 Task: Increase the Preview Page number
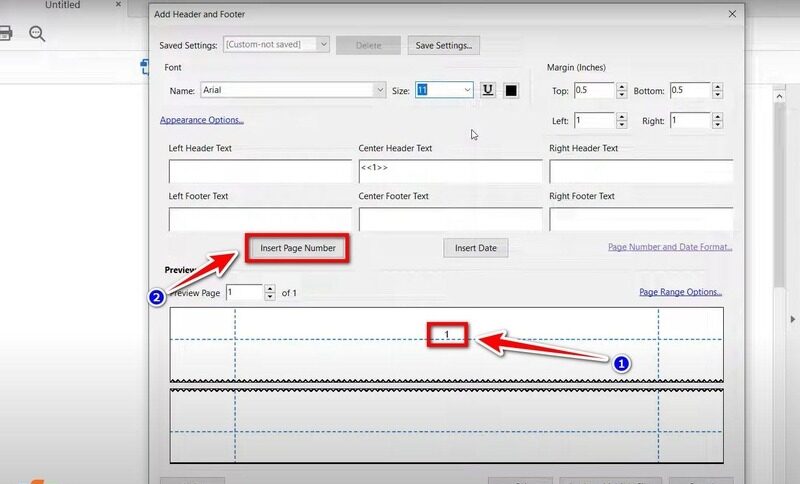coord(269,288)
